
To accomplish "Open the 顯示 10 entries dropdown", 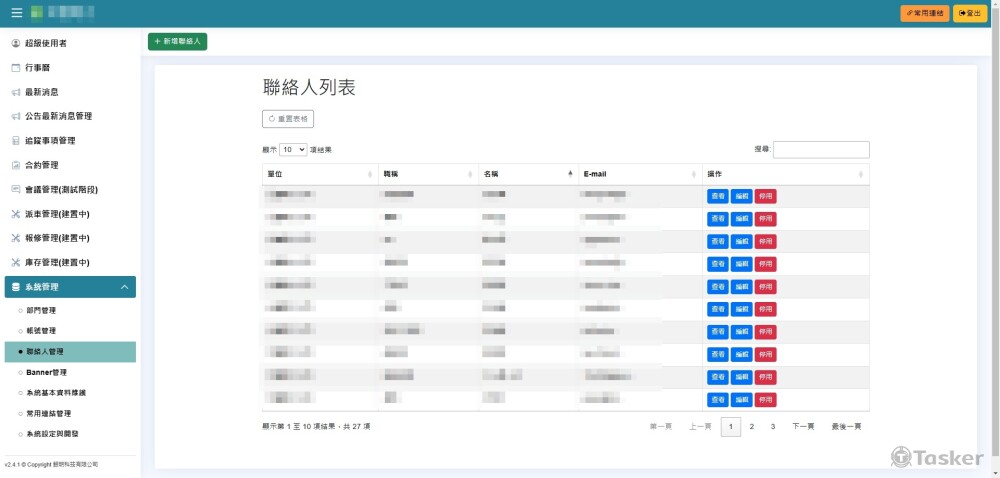I will pyautogui.click(x=293, y=149).
